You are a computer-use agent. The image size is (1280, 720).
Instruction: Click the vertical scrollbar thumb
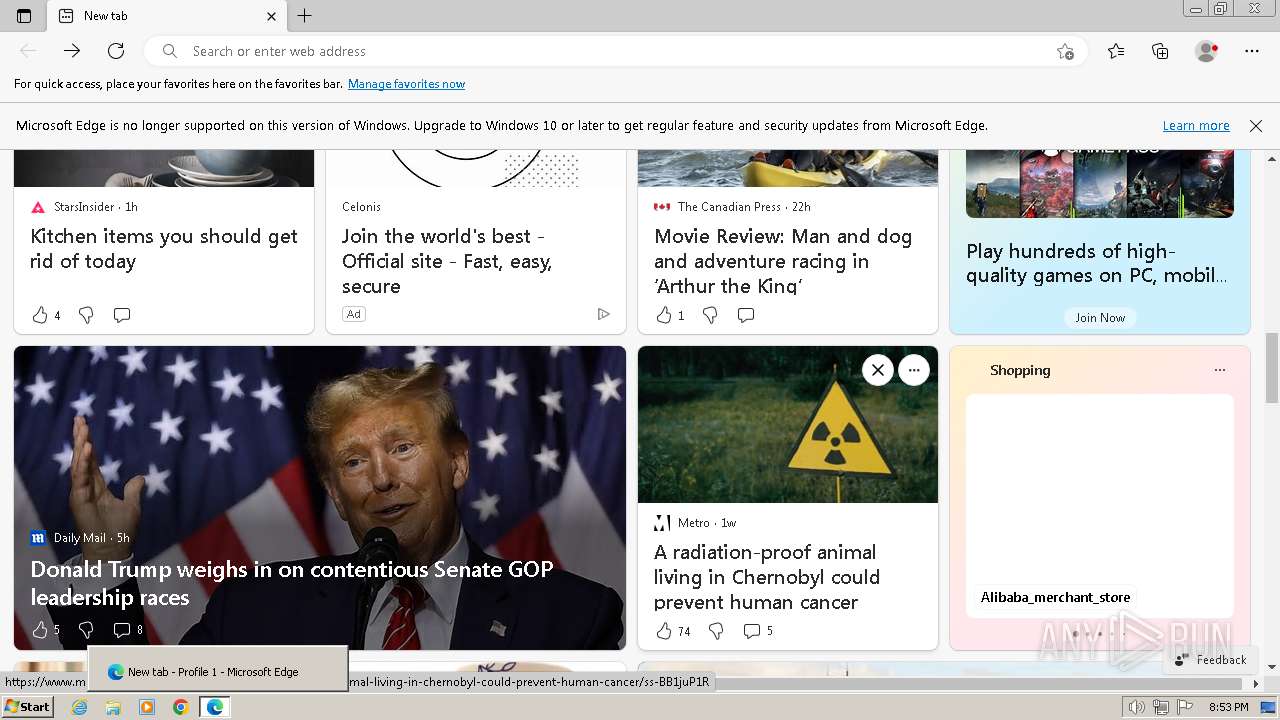[x=1272, y=367]
